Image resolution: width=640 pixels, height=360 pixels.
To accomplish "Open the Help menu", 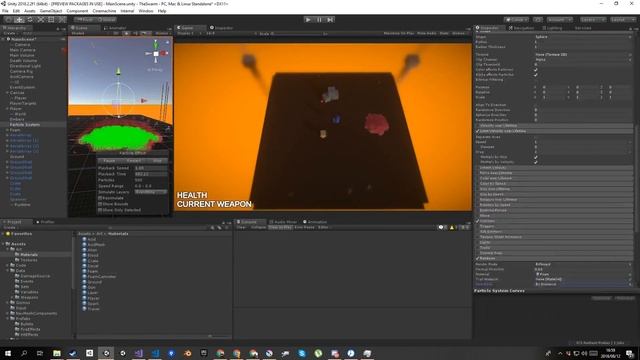I will 162,11.
